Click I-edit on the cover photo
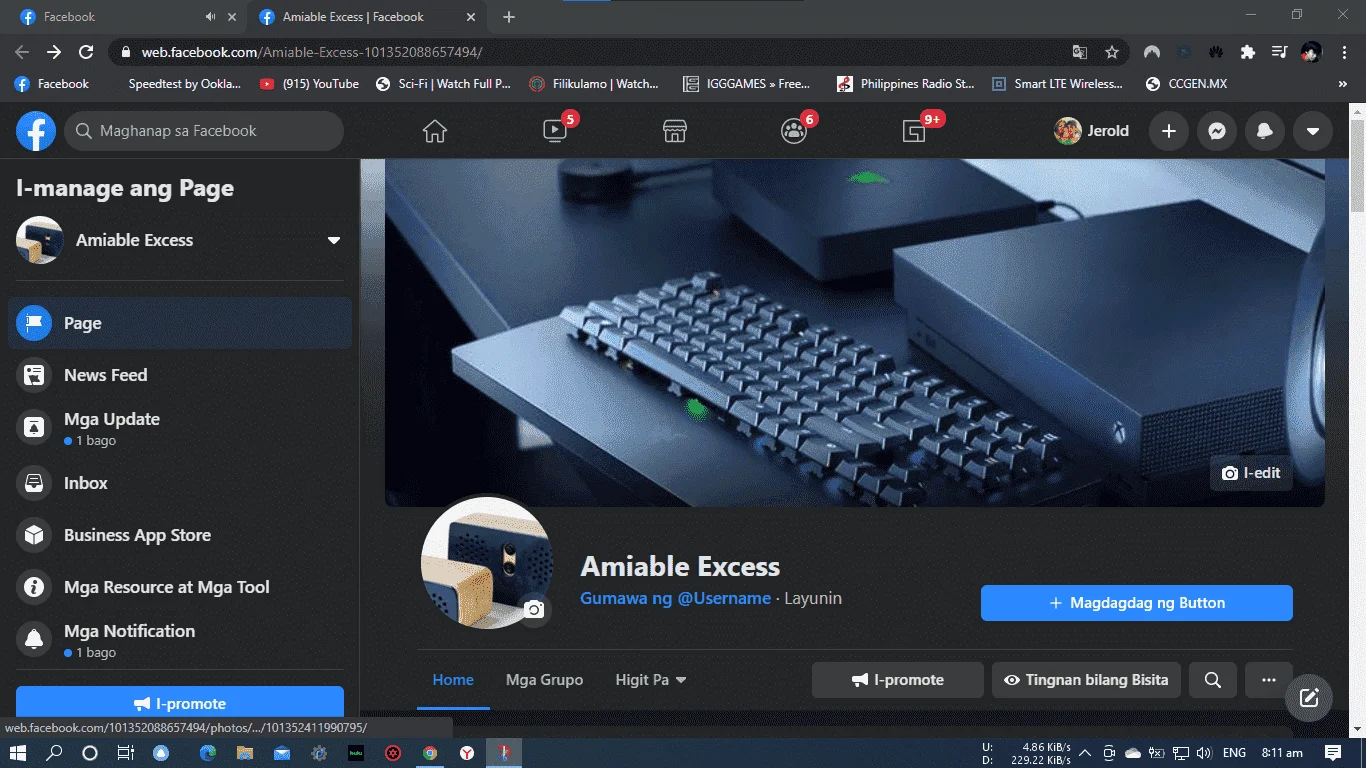 click(x=1251, y=473)
